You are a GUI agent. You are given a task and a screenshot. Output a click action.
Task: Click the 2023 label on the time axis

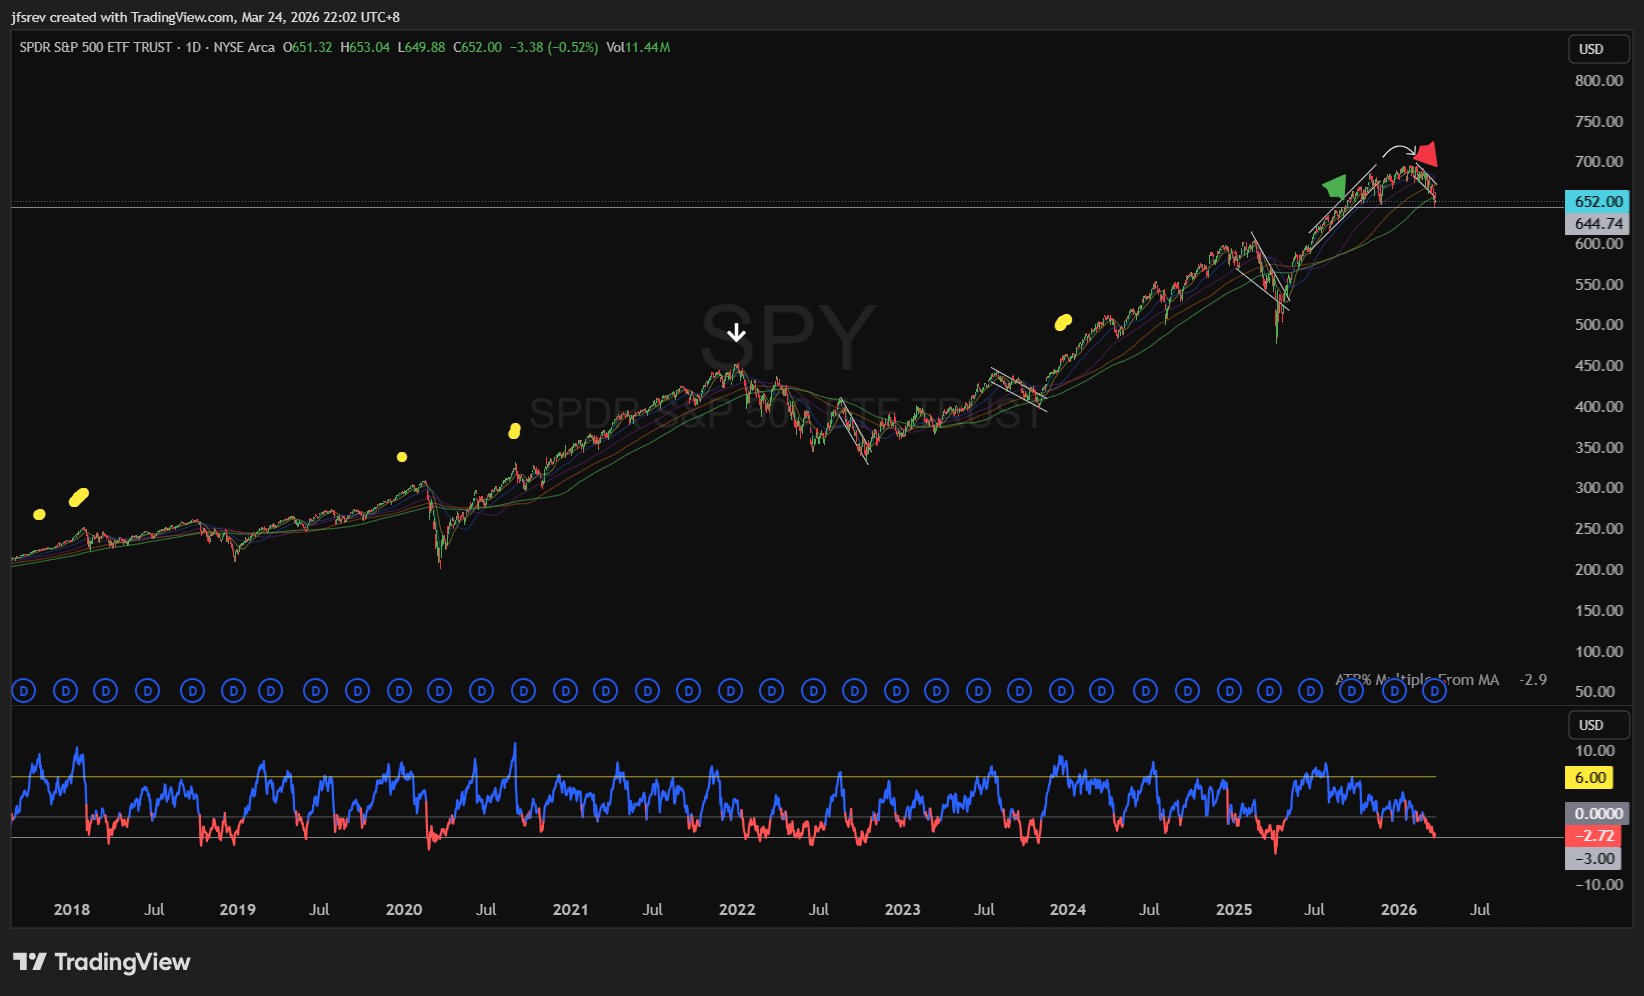902,909
